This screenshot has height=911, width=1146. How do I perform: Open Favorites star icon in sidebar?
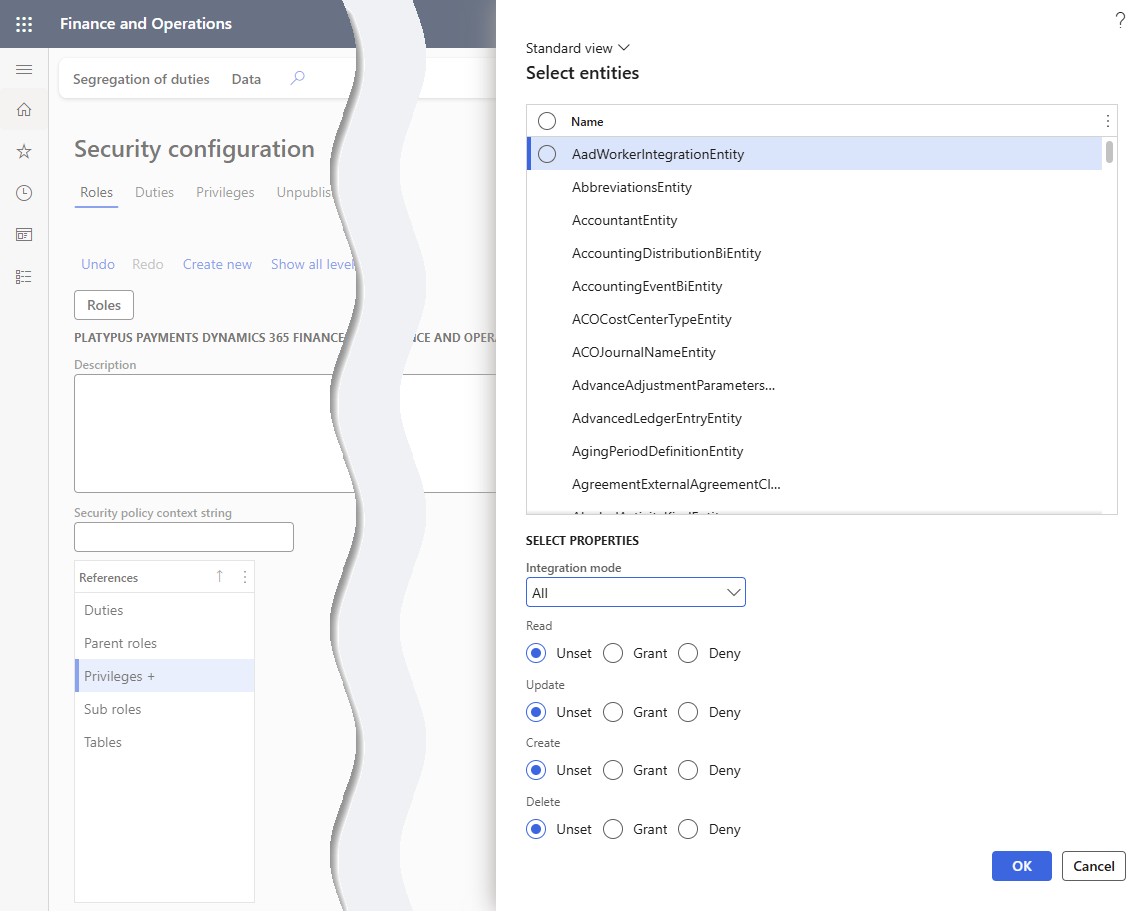point(24,151)
